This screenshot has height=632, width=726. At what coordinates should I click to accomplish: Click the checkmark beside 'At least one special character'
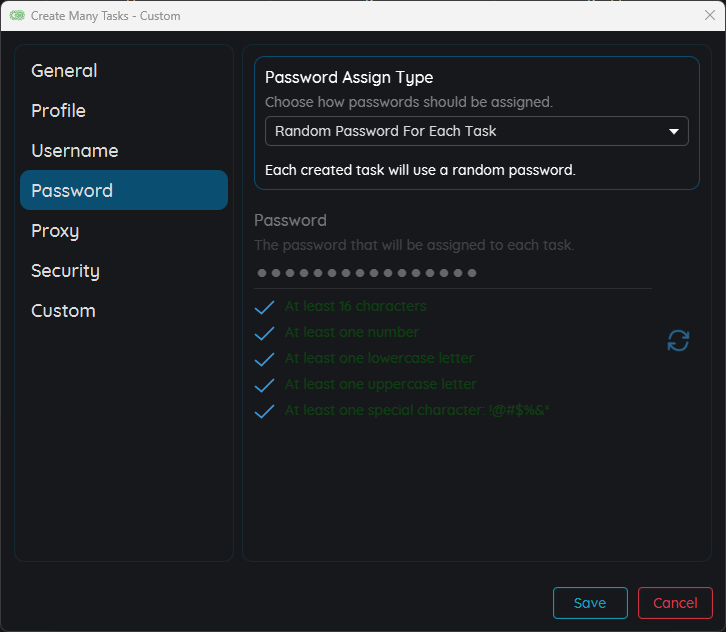point(265,411)
